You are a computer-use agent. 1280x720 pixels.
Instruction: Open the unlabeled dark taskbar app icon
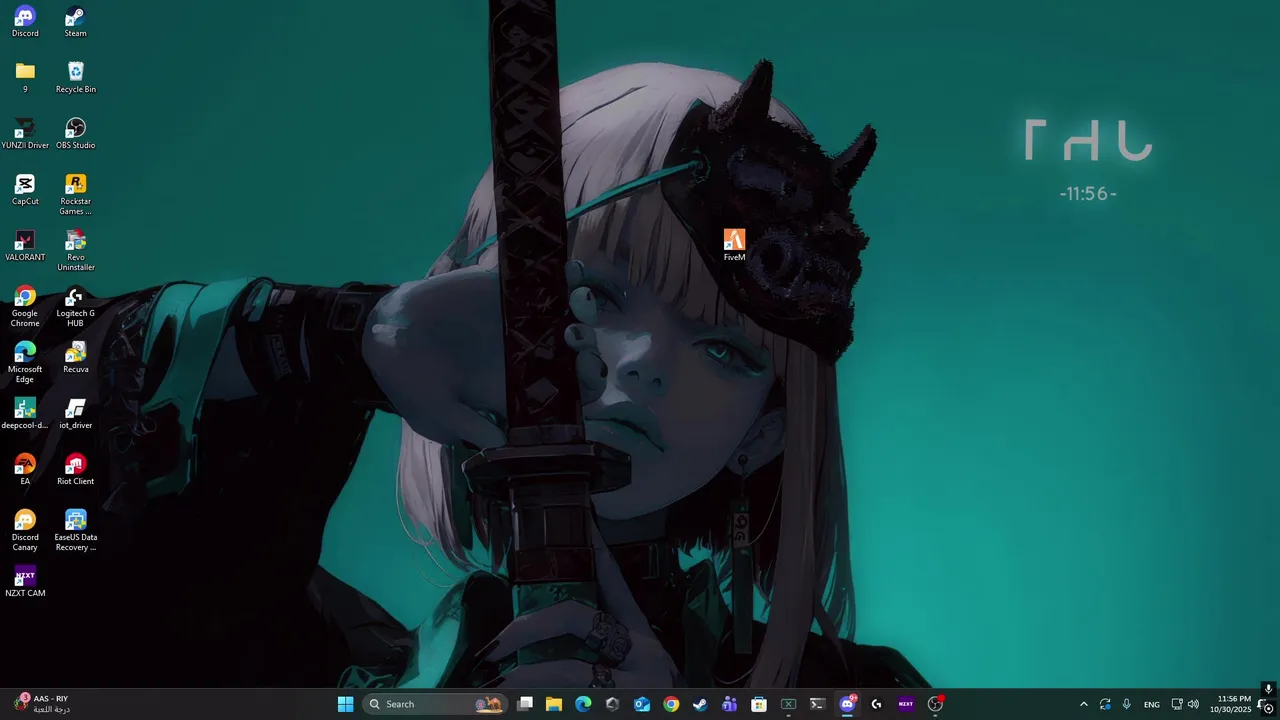(x=612, y=704)
